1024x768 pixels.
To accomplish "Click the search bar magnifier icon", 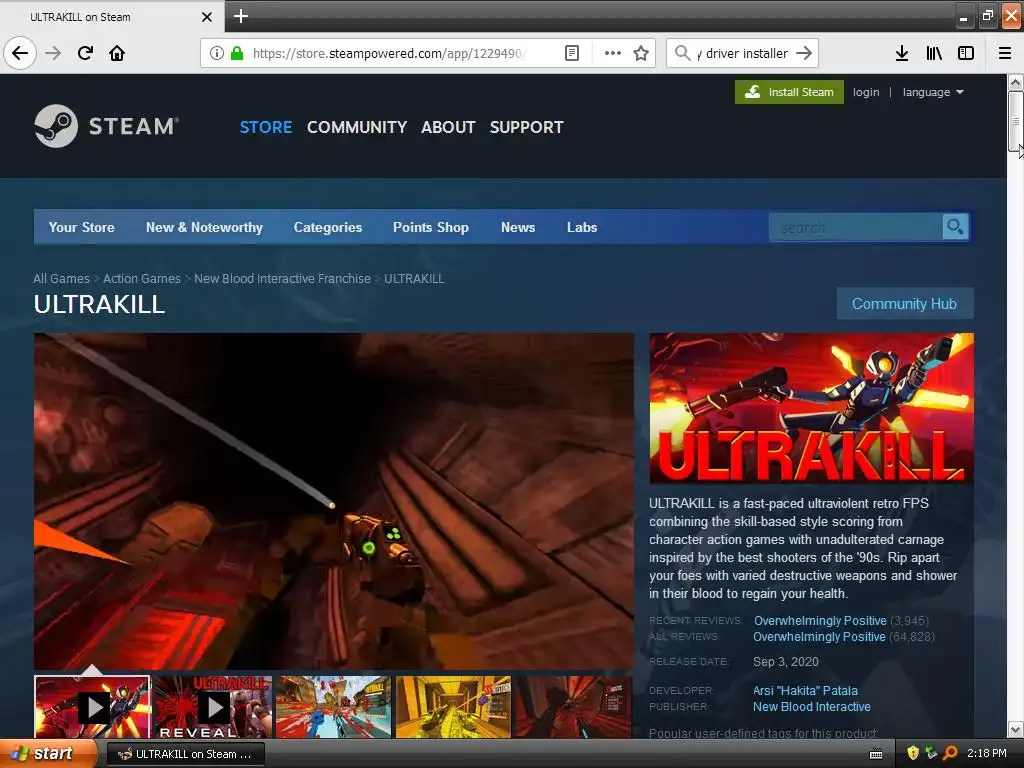I will coord(682,53).
